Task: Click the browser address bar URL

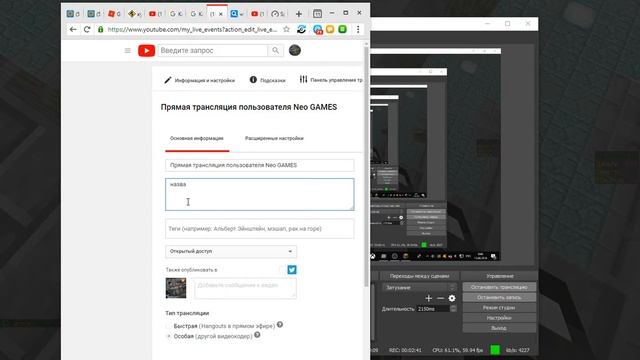Action: point(192,29)
